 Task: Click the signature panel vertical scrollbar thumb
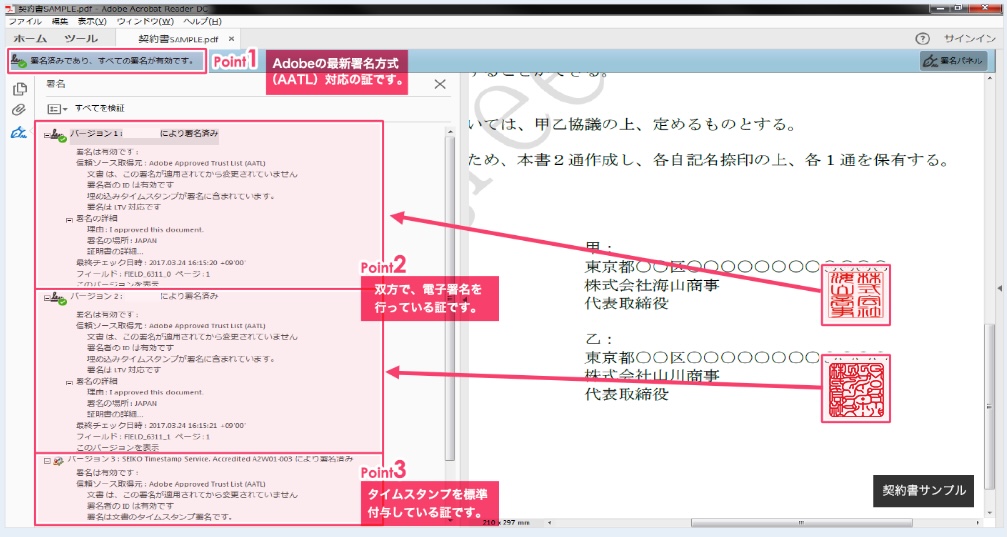[450, 299]
